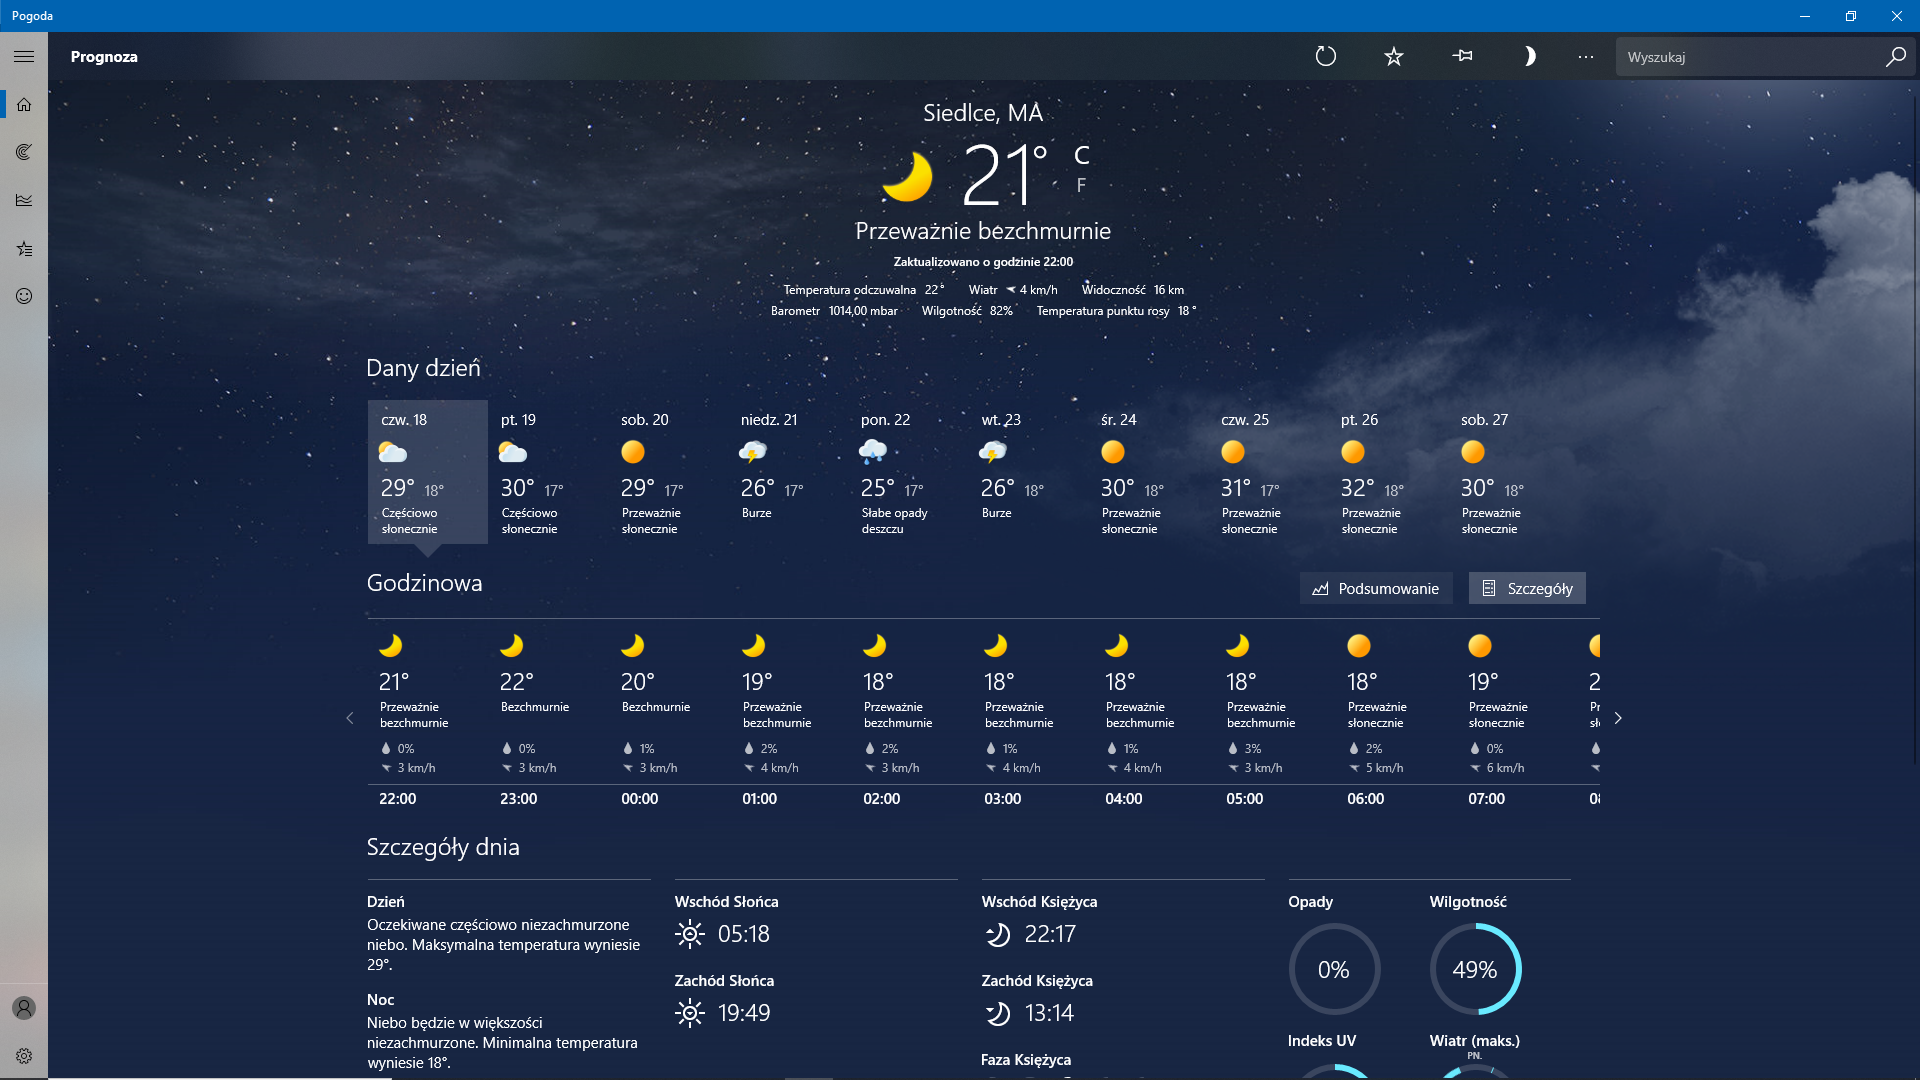
Task: Switch to Szczegóły hourly view
Action: coord(1527,588)
